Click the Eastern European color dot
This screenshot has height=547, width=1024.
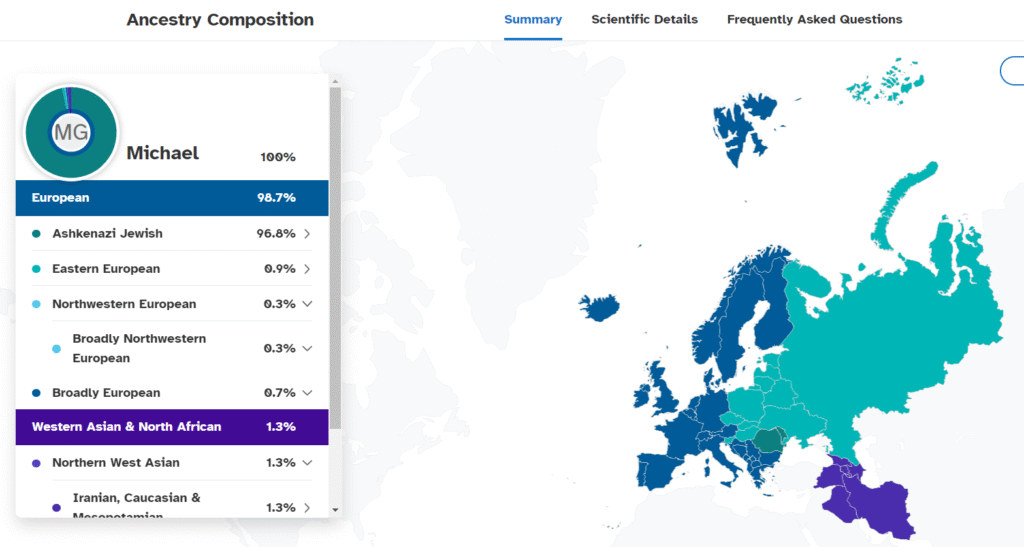click(x=37, y=269)
